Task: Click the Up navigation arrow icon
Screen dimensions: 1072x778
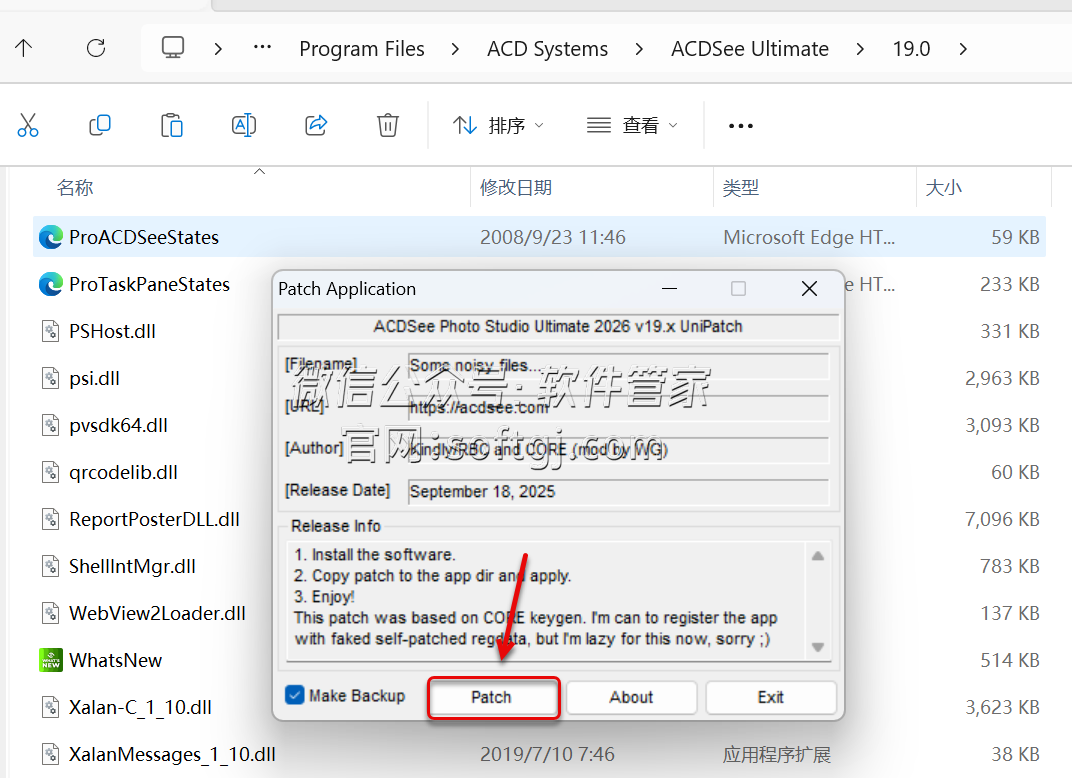Action: pos(23,48)
